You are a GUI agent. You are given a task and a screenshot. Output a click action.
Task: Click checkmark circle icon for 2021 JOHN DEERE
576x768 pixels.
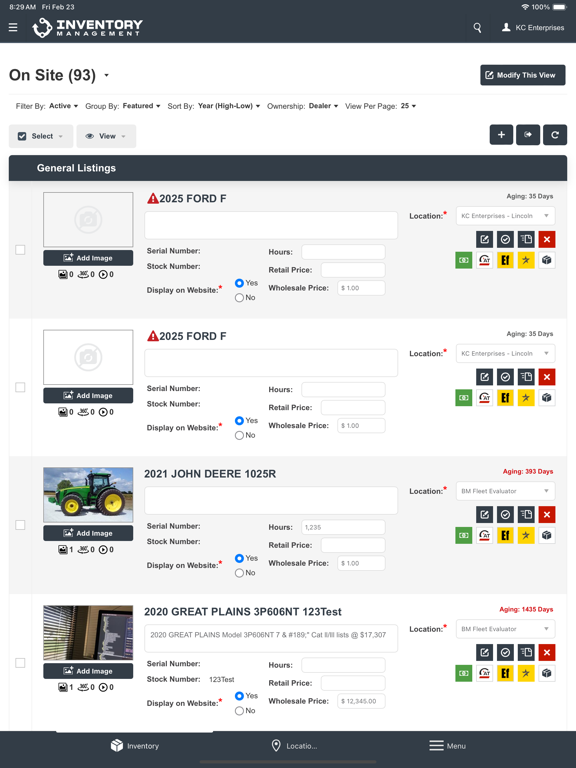tap(505, 514)
